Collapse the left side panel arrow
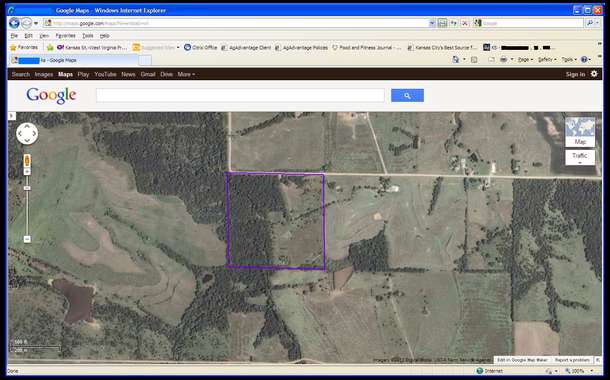Image resolution: width=610 pixels, height=380 pixels. [x=12, y=116]
